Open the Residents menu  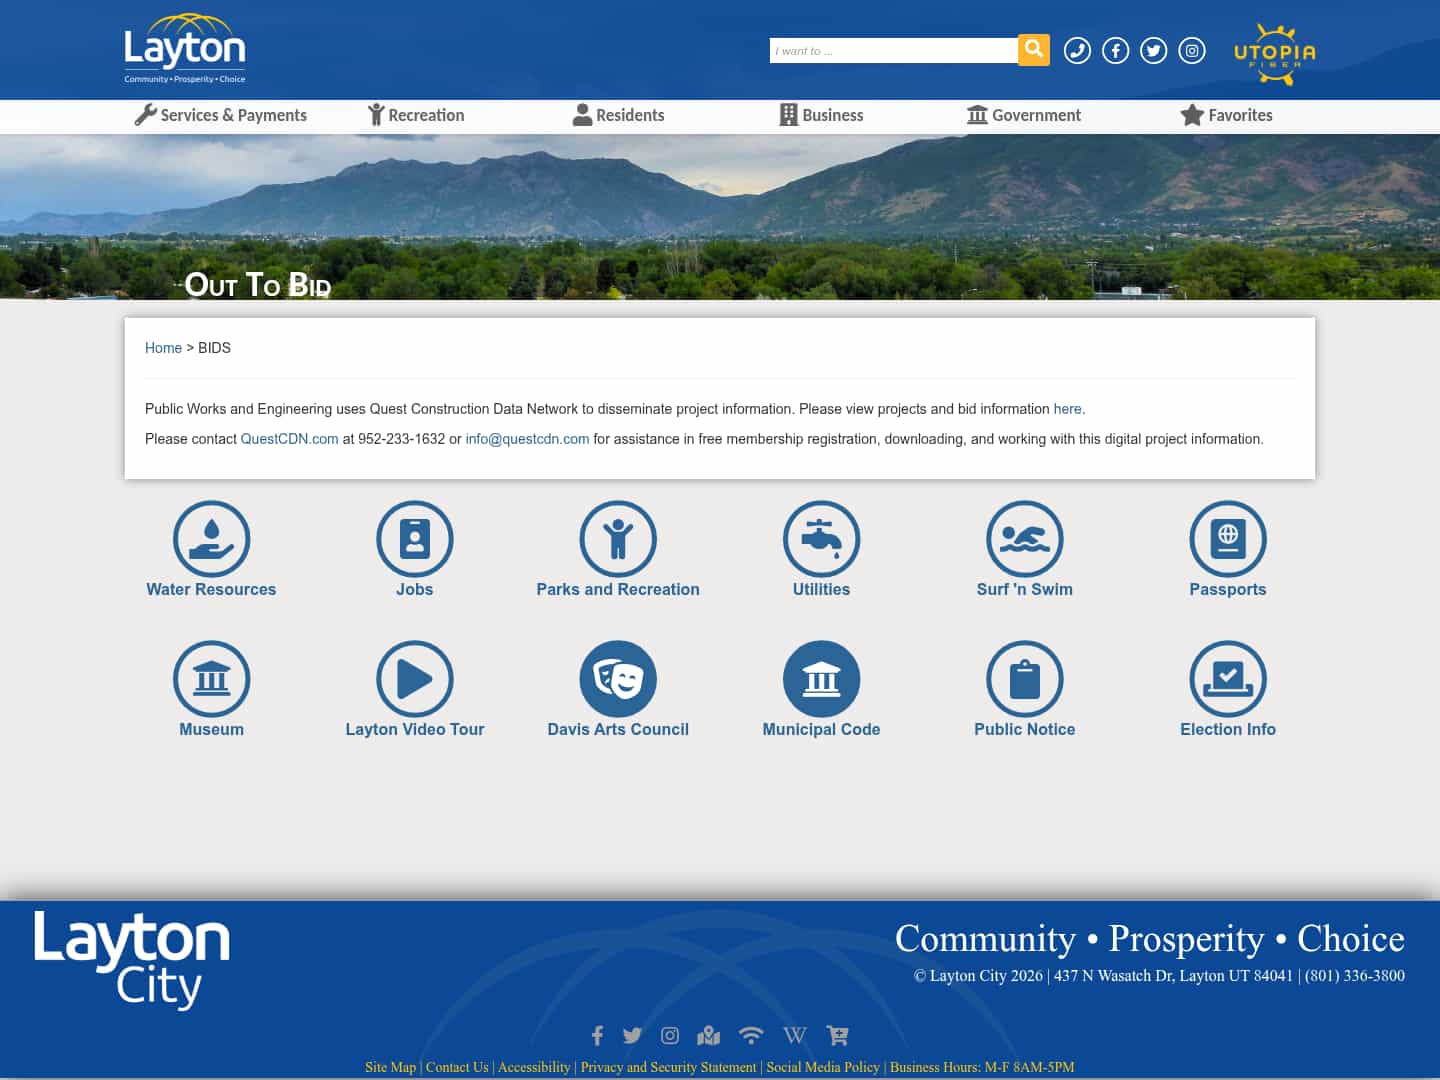tap(618, 115)
